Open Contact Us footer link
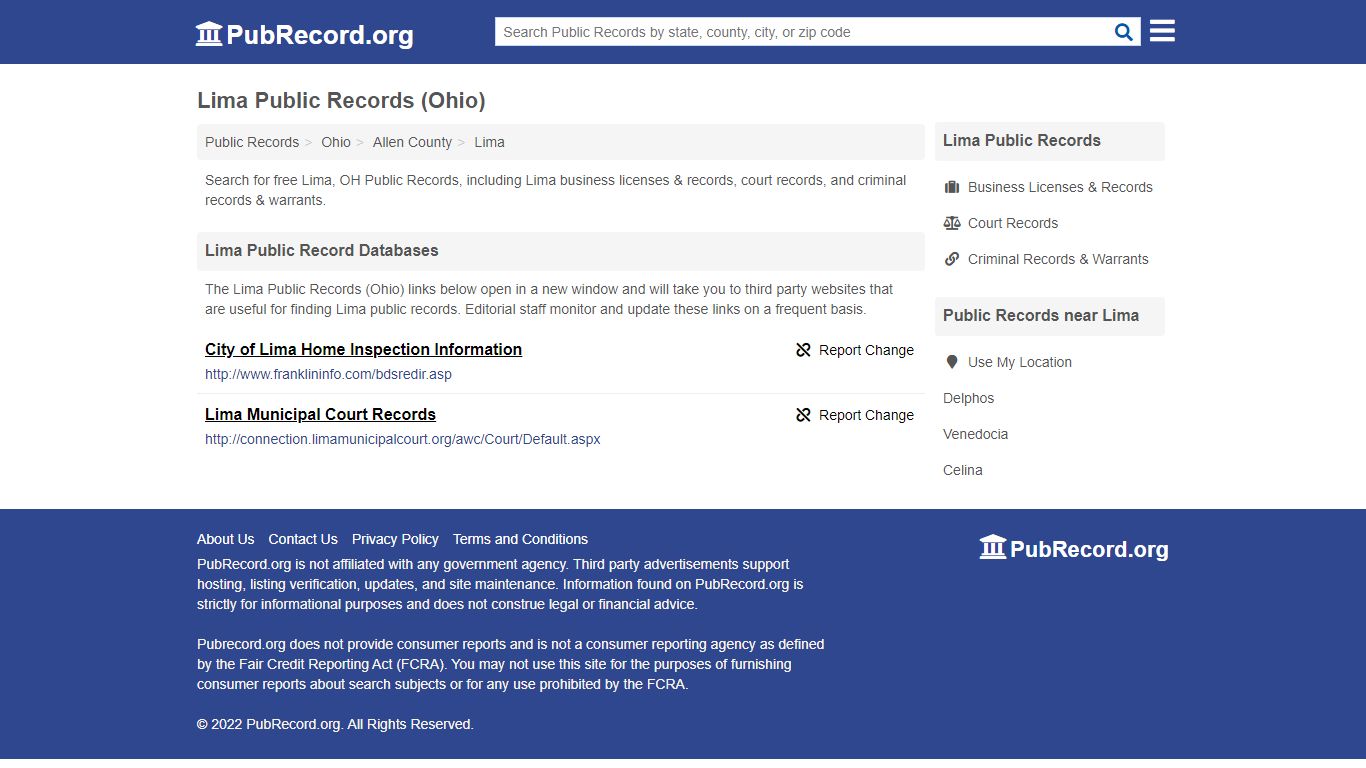Screen dimensions: 1366x768 (303, 539)
